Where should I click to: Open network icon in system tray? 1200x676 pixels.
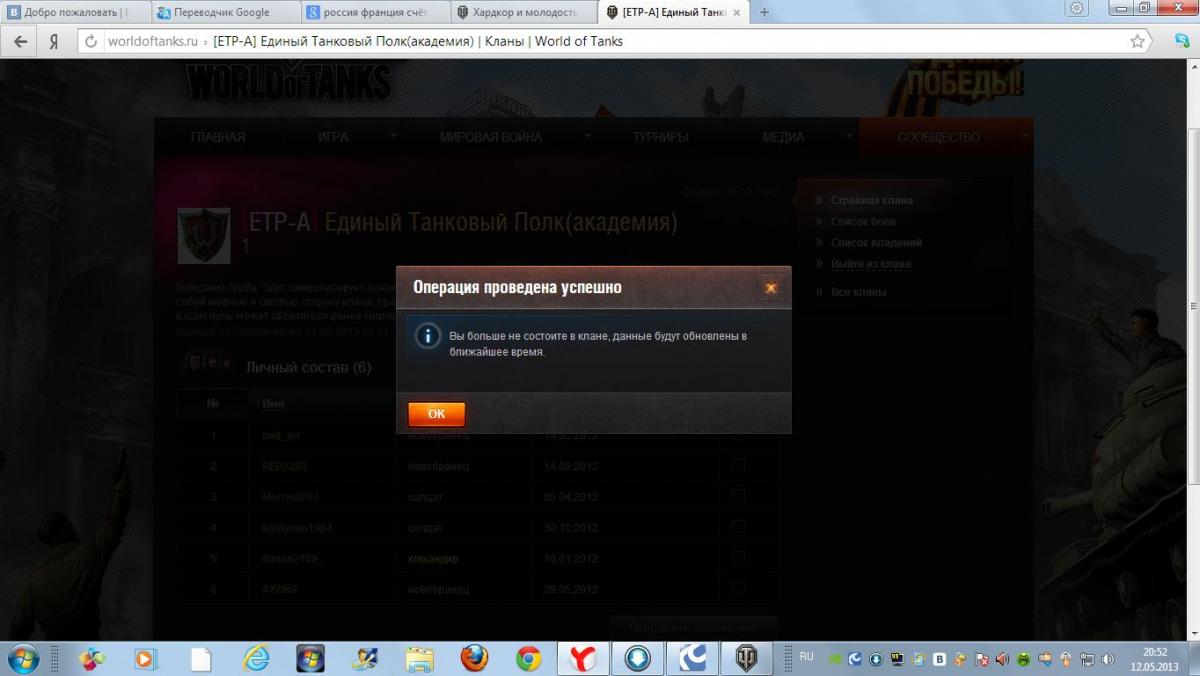coord(1086,659)
